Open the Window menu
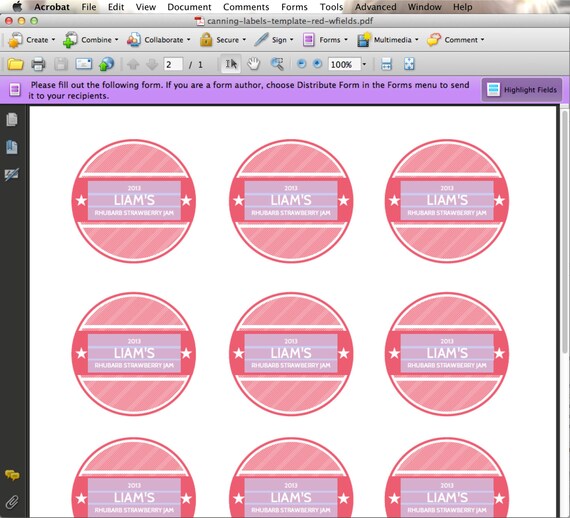The height and width of the screenshot is (518, 570). pyautogui.click(x=424, y=7)
